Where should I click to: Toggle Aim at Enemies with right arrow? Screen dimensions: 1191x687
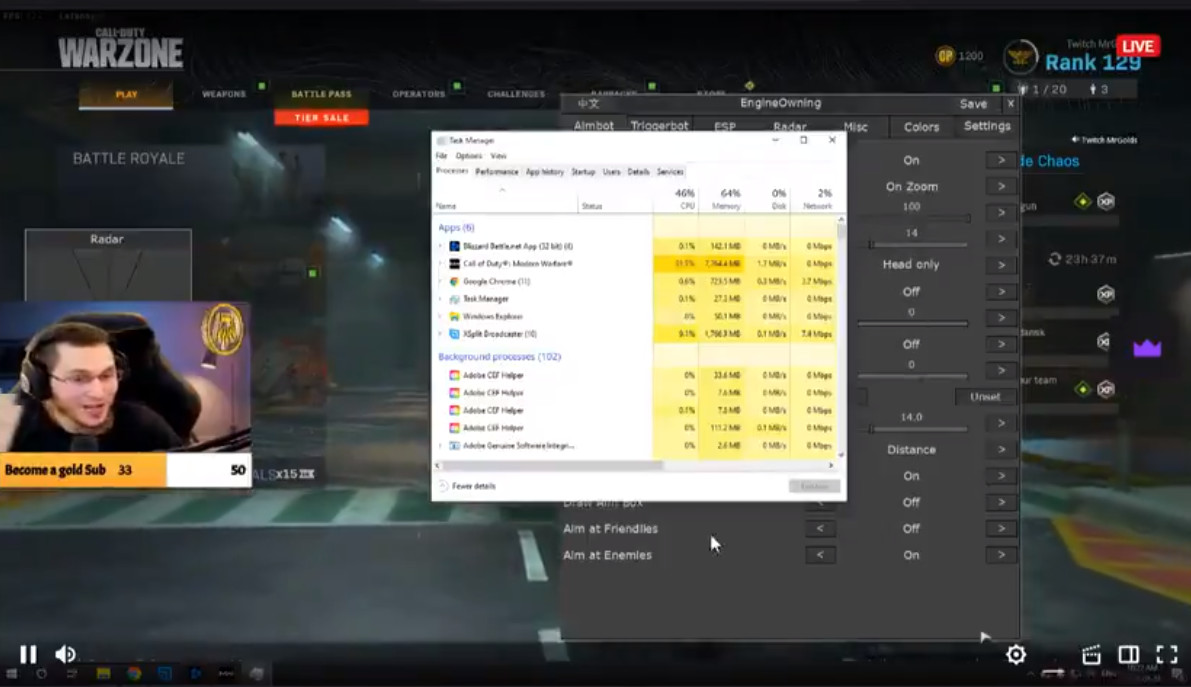[1001, 555]
